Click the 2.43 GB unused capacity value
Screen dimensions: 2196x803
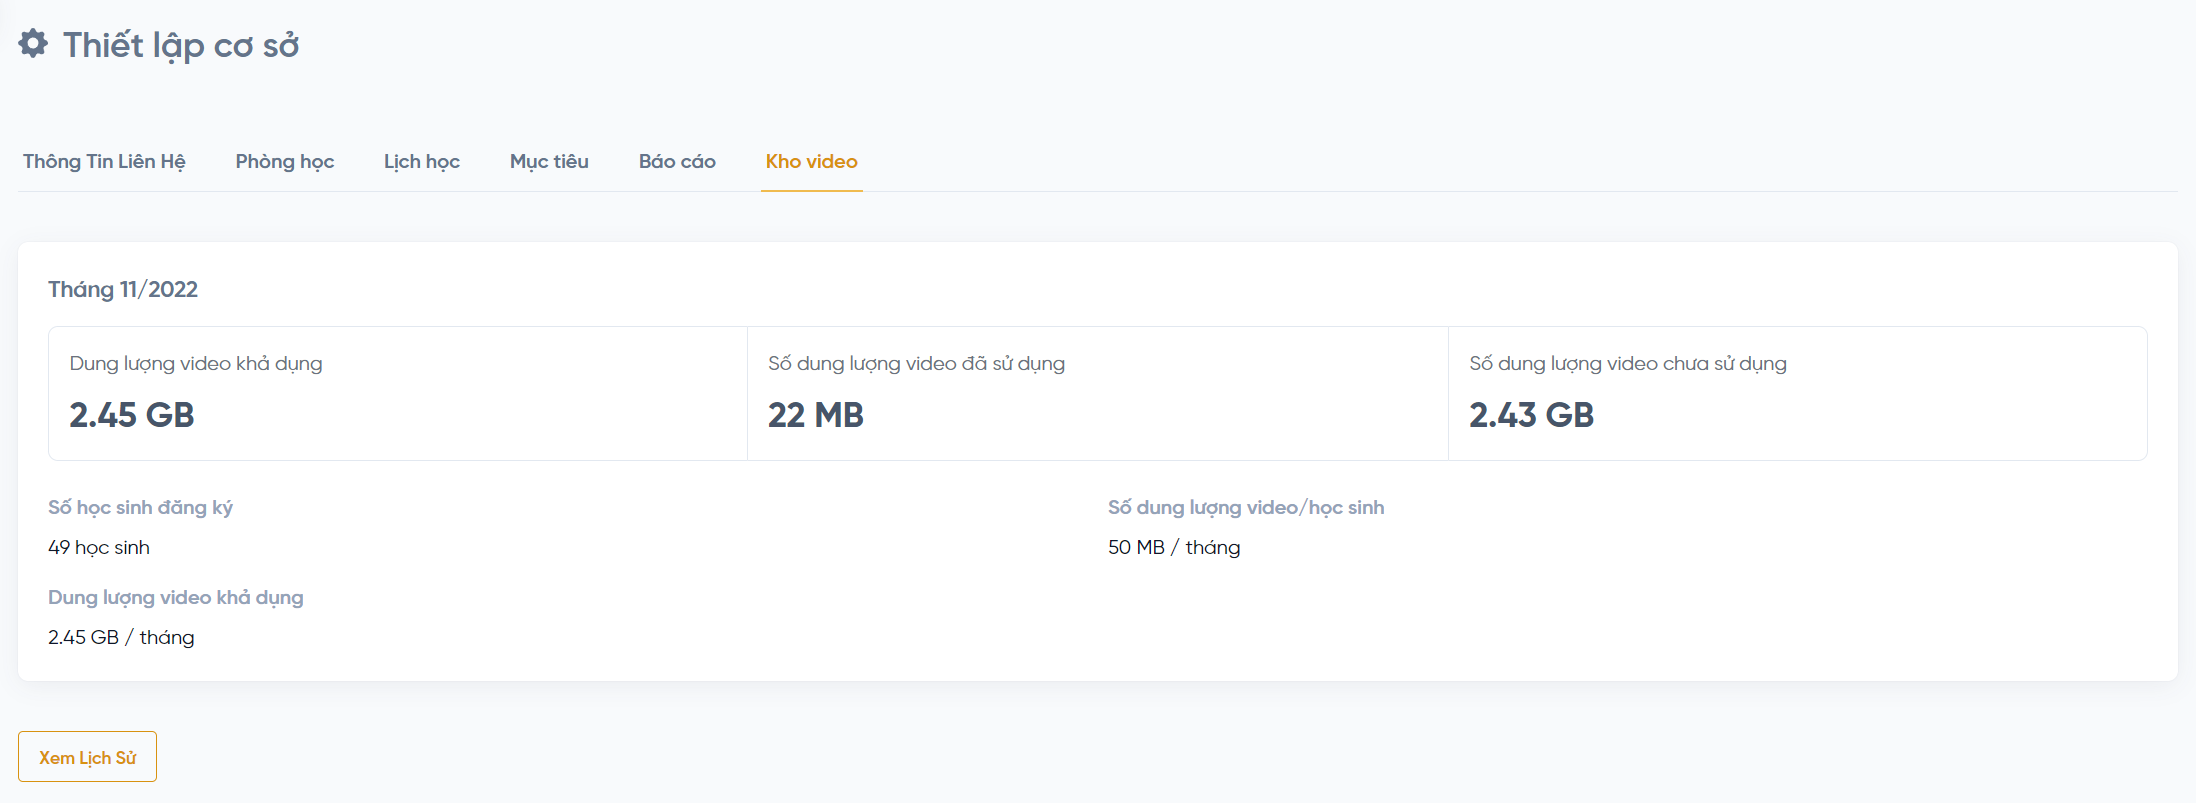[x=1531, y=415]
